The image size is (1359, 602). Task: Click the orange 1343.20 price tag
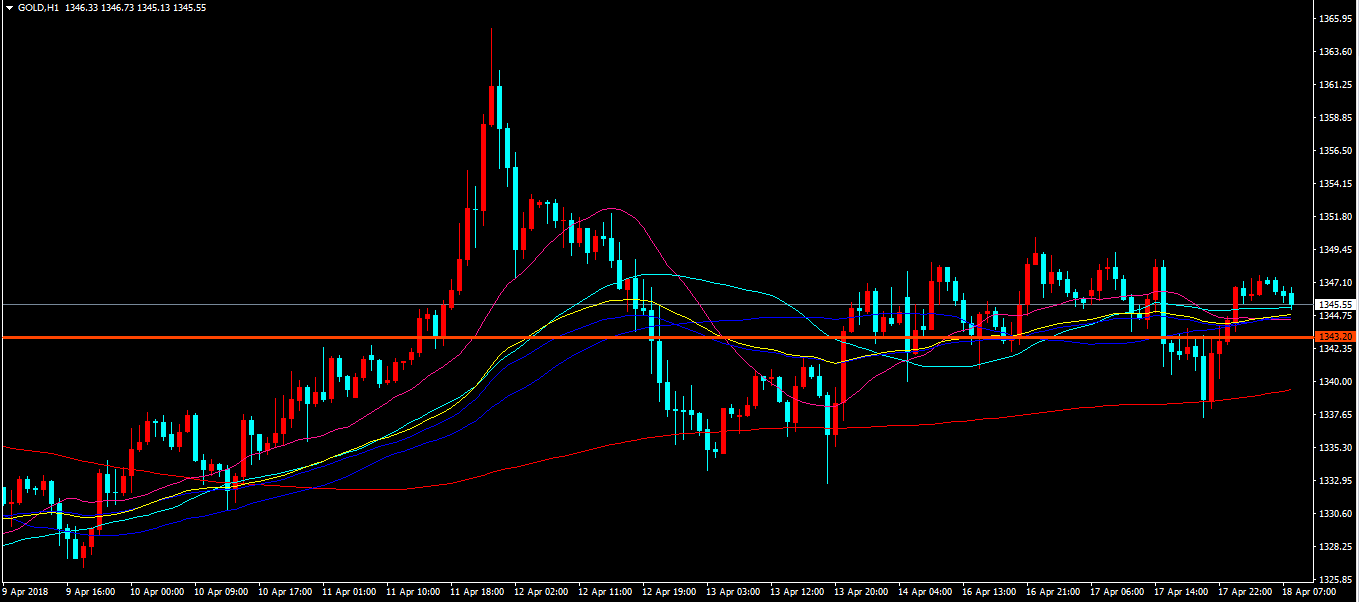1335,337
